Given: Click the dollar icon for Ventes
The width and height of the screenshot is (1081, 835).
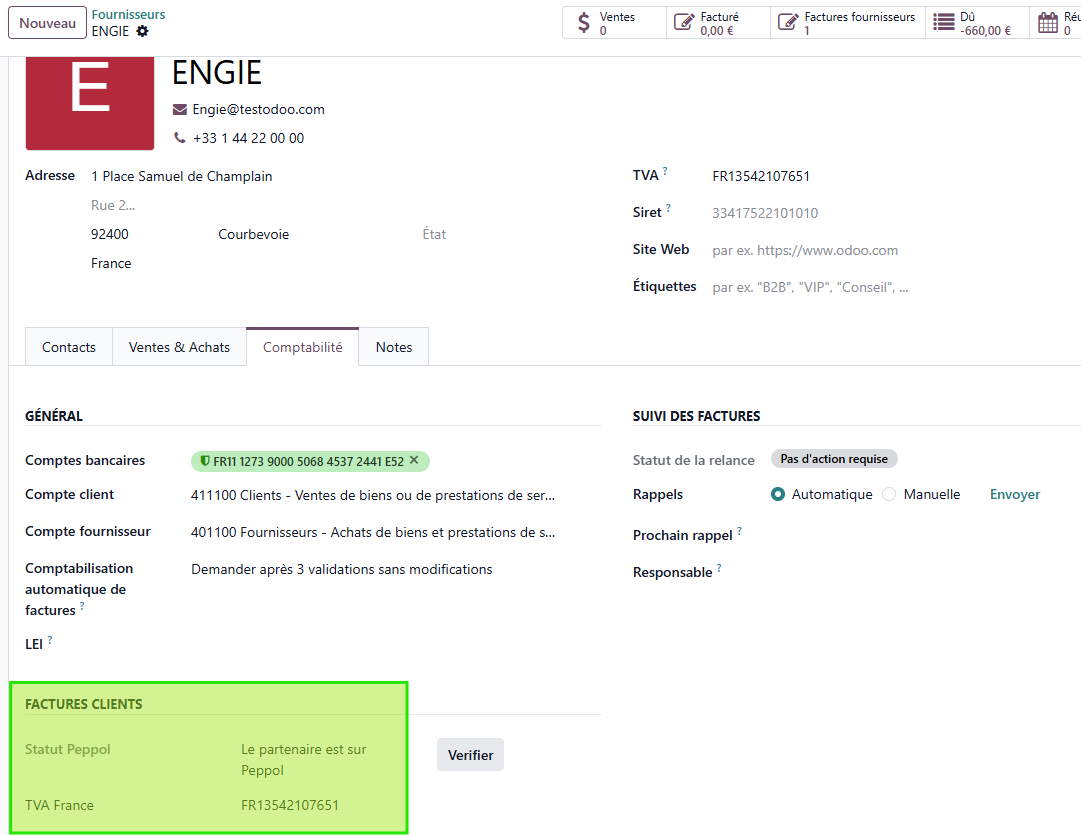Looking at the screenshot, I should 584,23.
